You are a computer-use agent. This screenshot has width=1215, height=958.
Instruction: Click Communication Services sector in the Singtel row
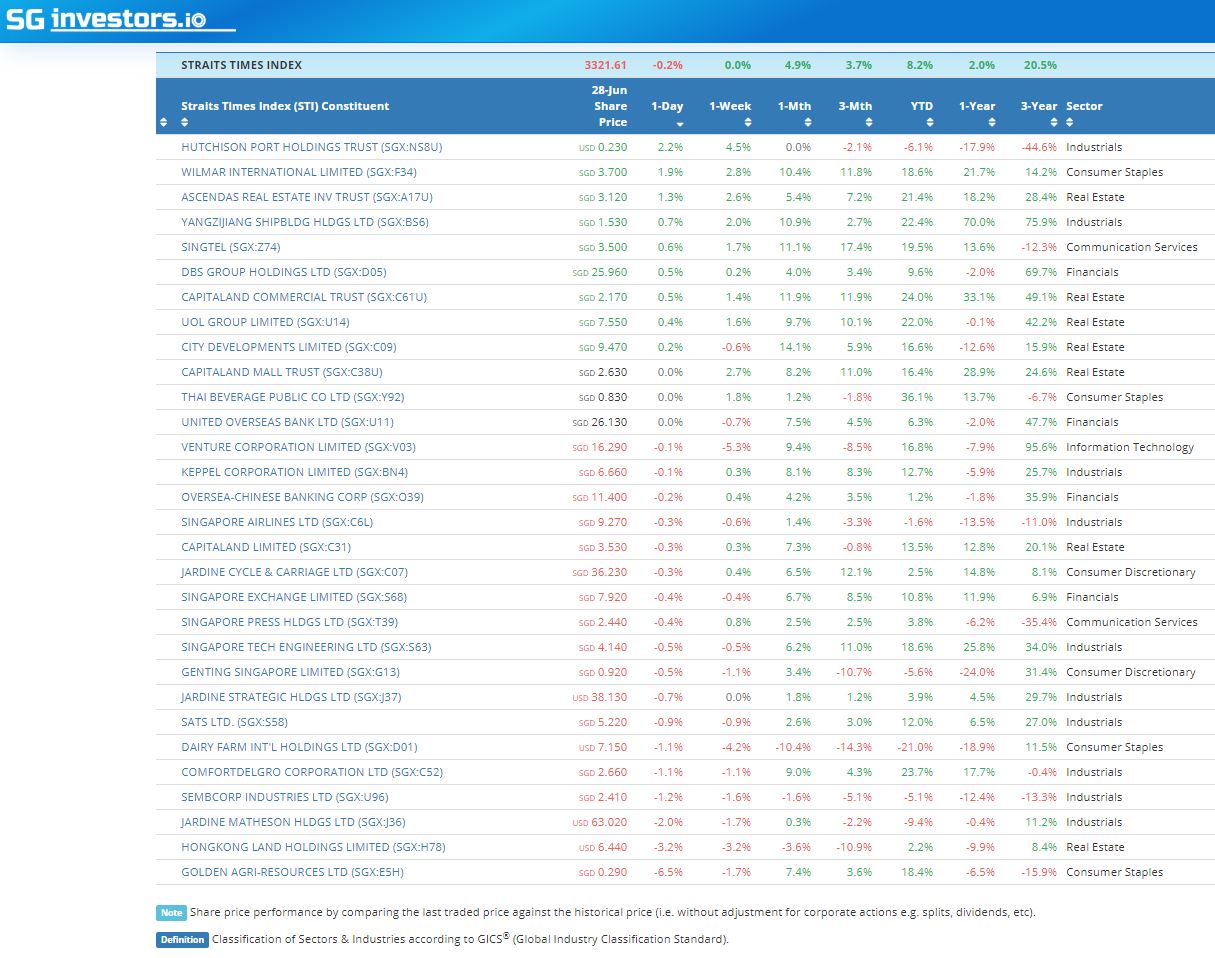(x=1131, y=247)
